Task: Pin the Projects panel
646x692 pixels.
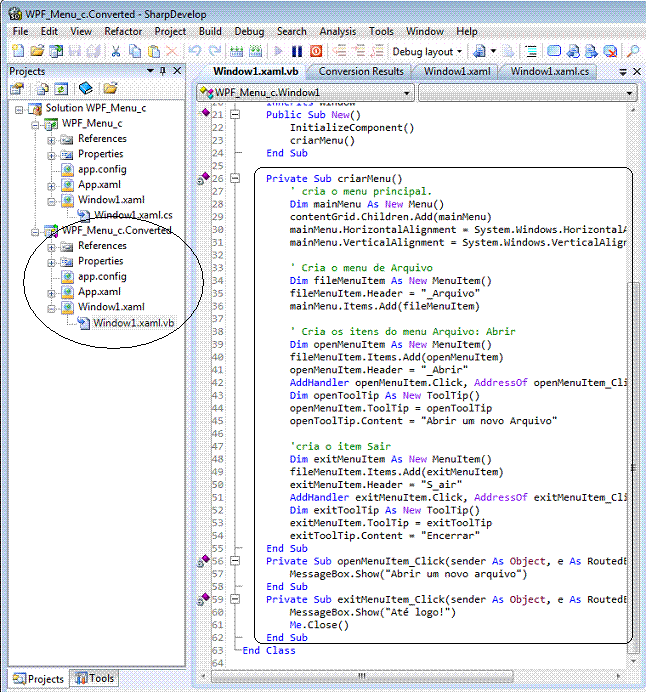Action: click(163, 71)
